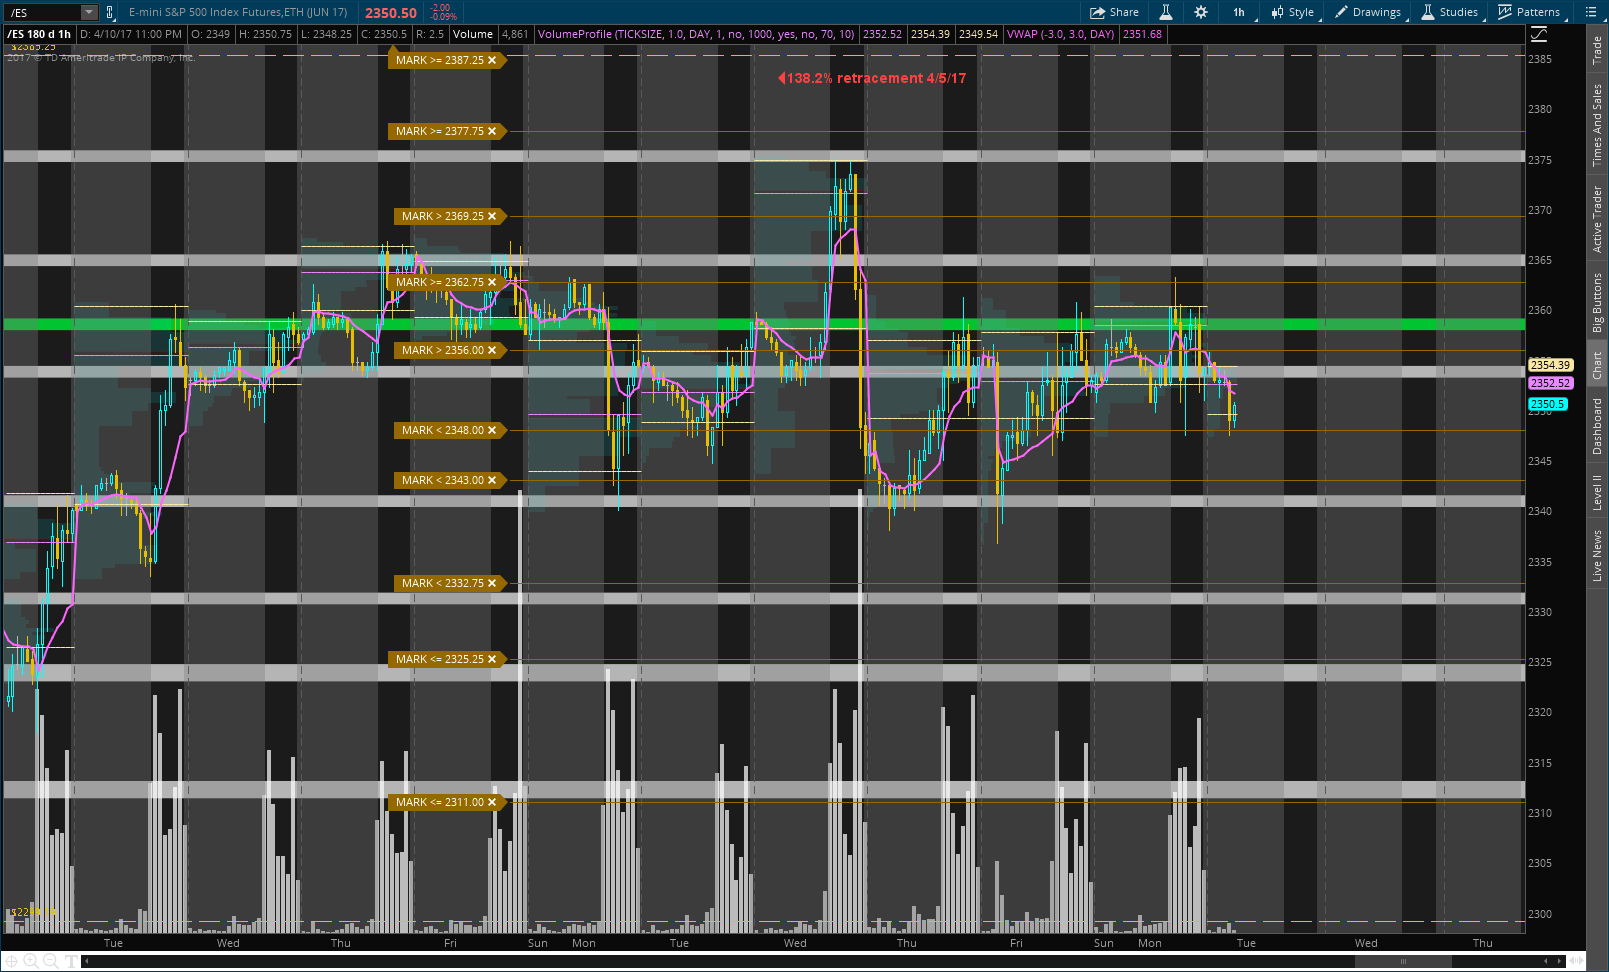
Task: Remove the MARK >= 2387.25 alert
Action: [x=492, y=60]
